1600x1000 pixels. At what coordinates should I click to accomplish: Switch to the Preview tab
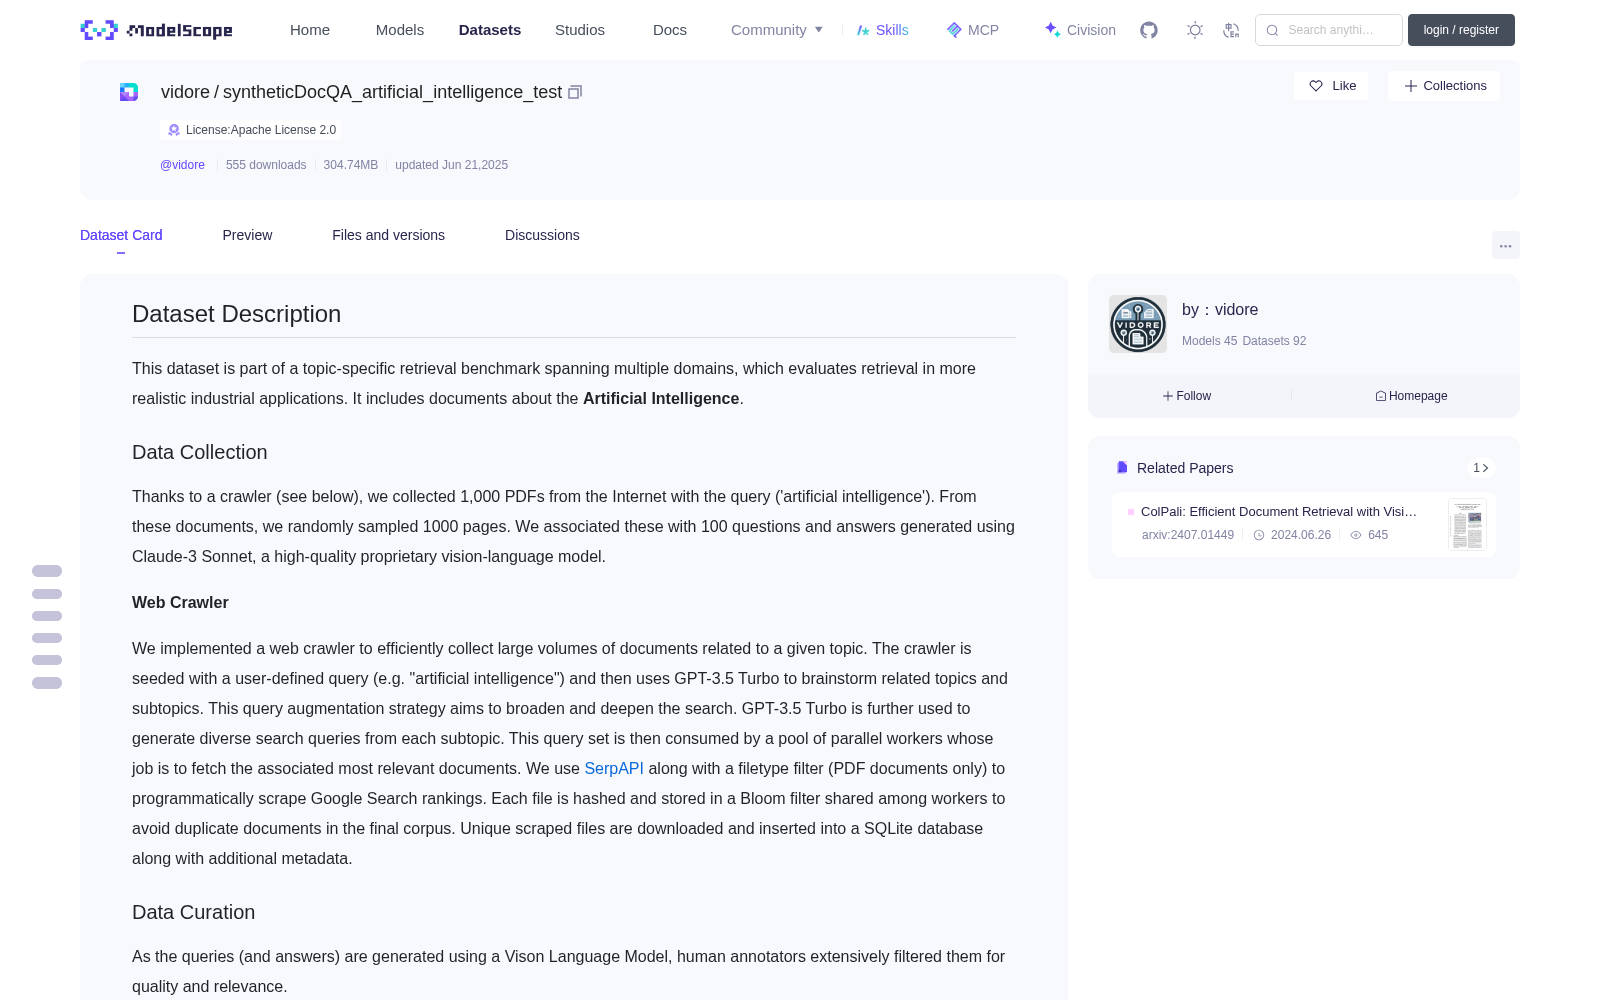(247, 235)
